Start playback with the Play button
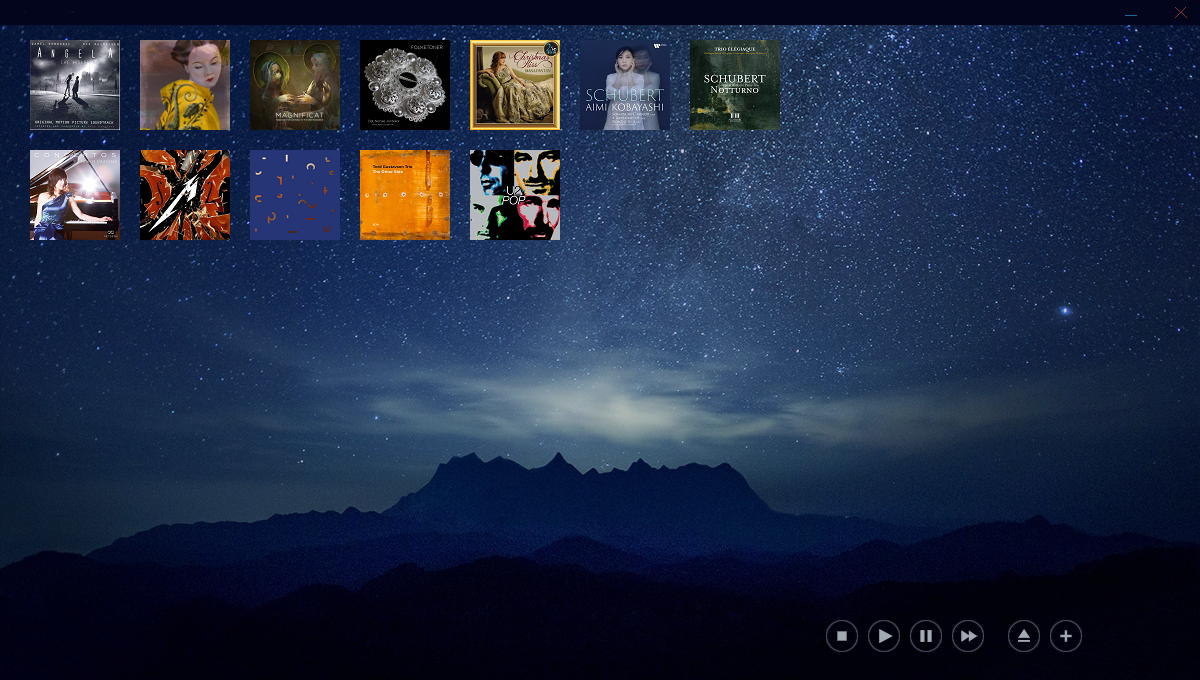 tap(884, 636)
